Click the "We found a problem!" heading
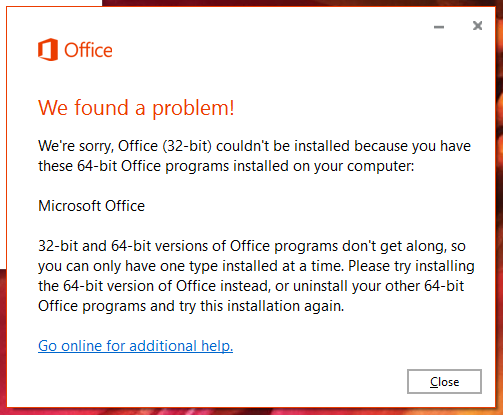503x415 pixels. click(x=136, y=108)
